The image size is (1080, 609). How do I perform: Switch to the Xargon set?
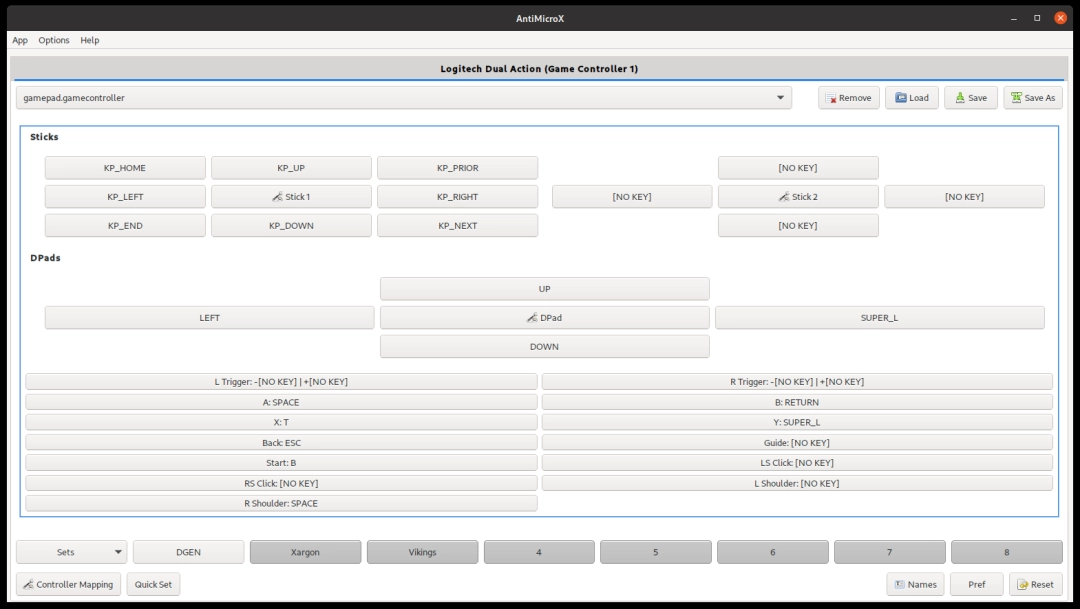(305, 551)
